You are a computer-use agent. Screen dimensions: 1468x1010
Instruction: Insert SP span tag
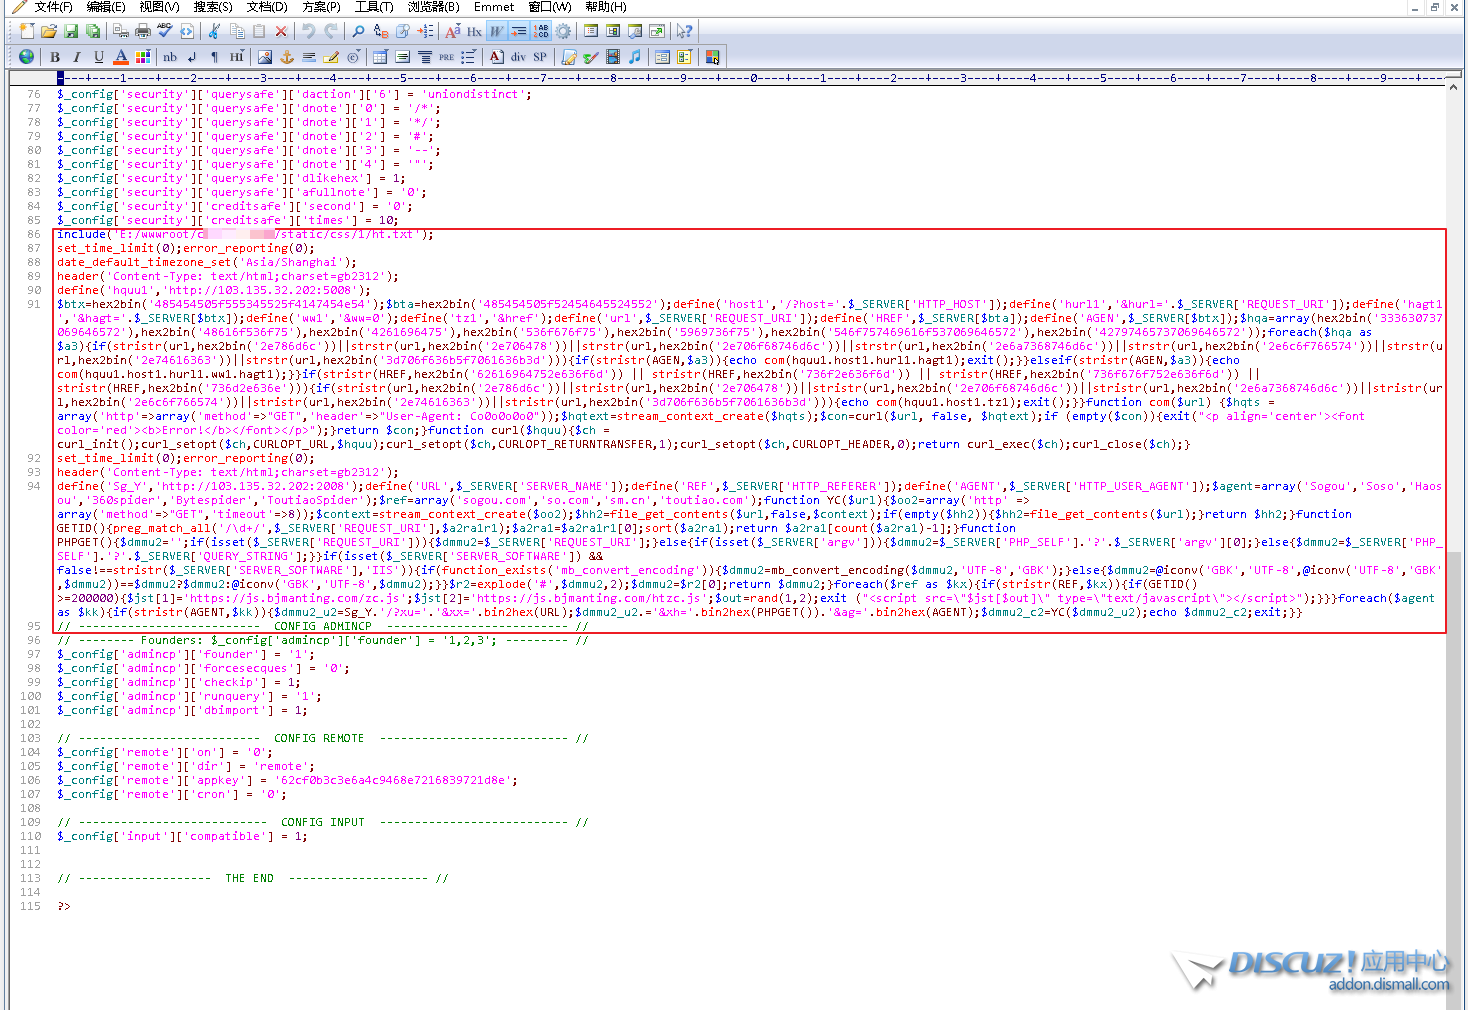540,57
